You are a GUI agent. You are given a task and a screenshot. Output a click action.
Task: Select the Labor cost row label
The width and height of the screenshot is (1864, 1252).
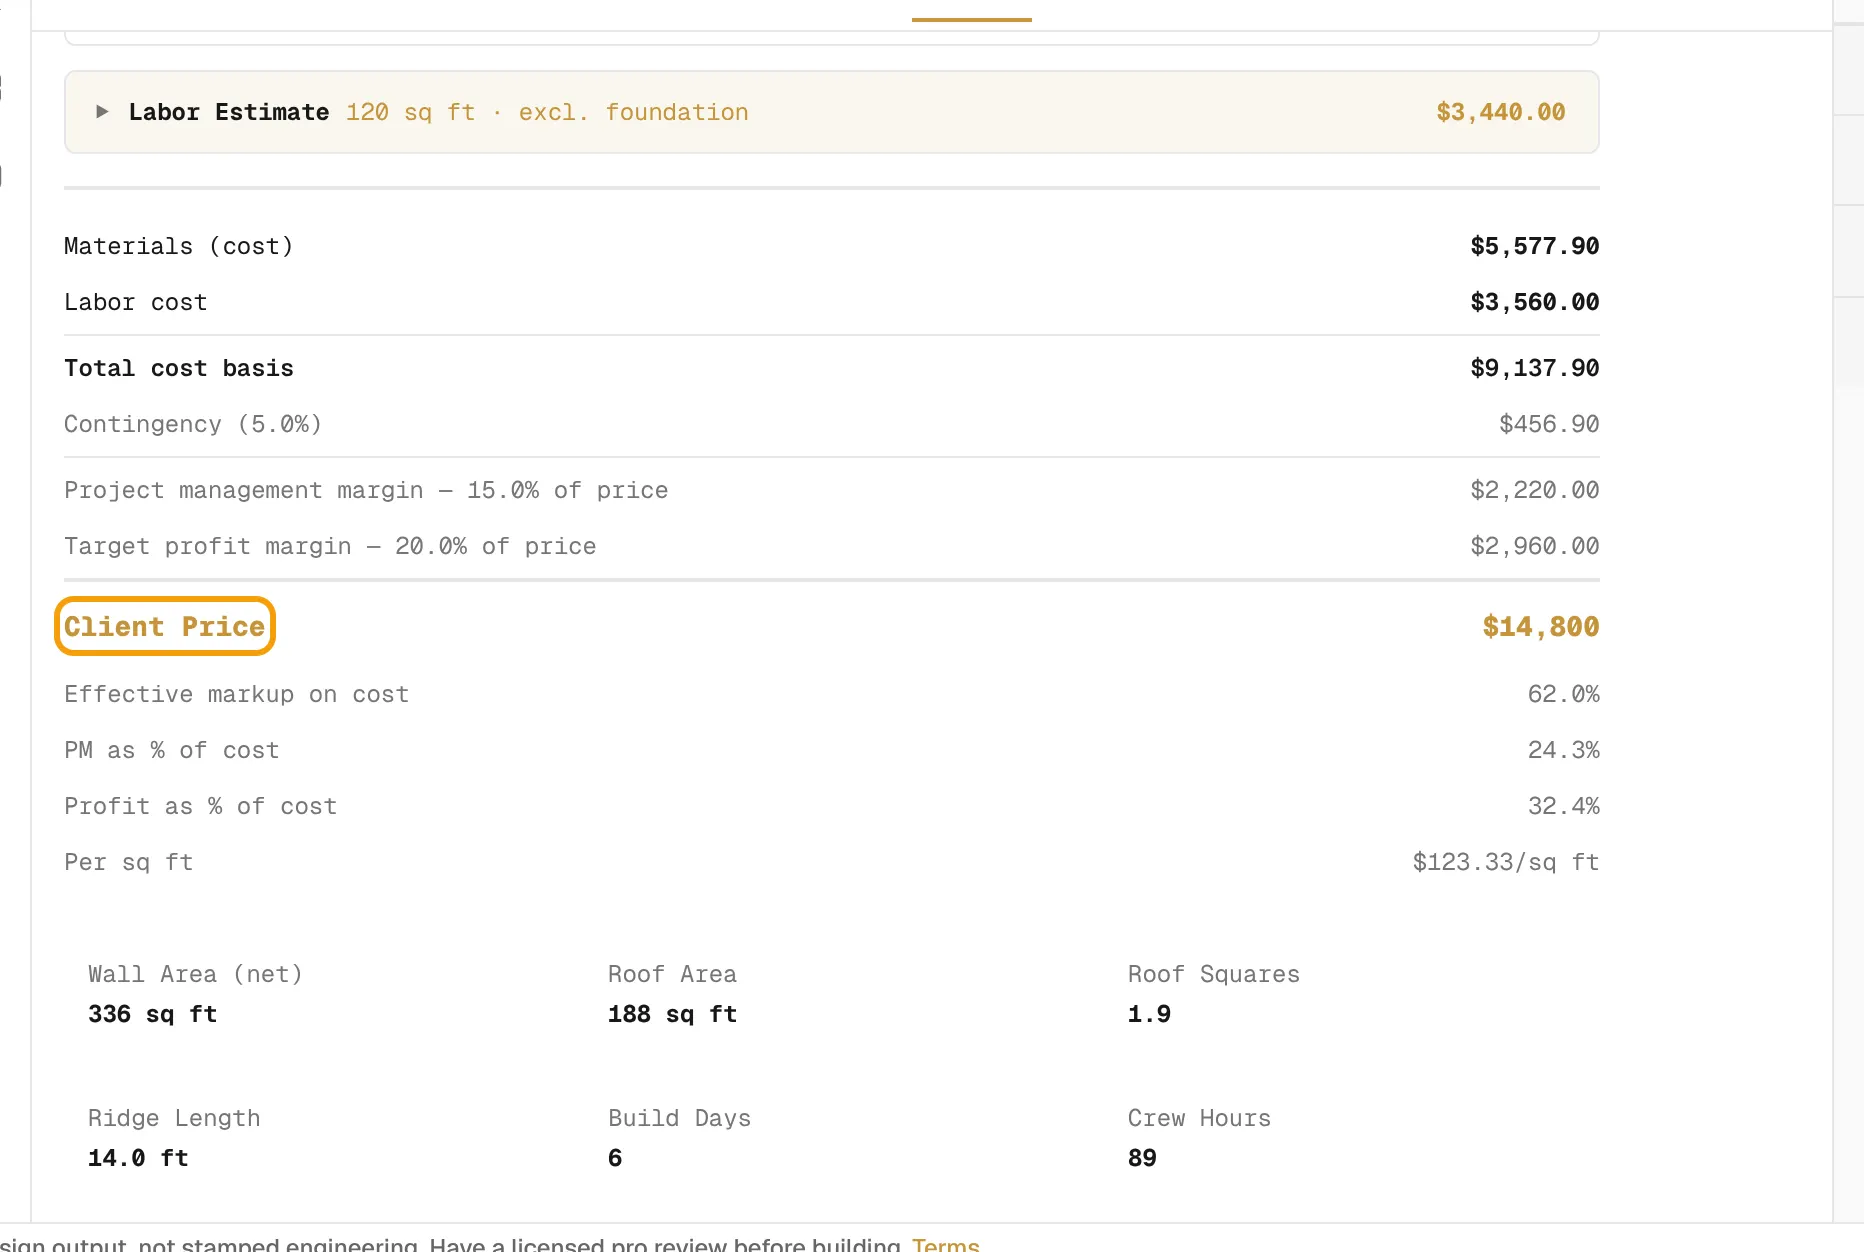(x=136, y=302)
